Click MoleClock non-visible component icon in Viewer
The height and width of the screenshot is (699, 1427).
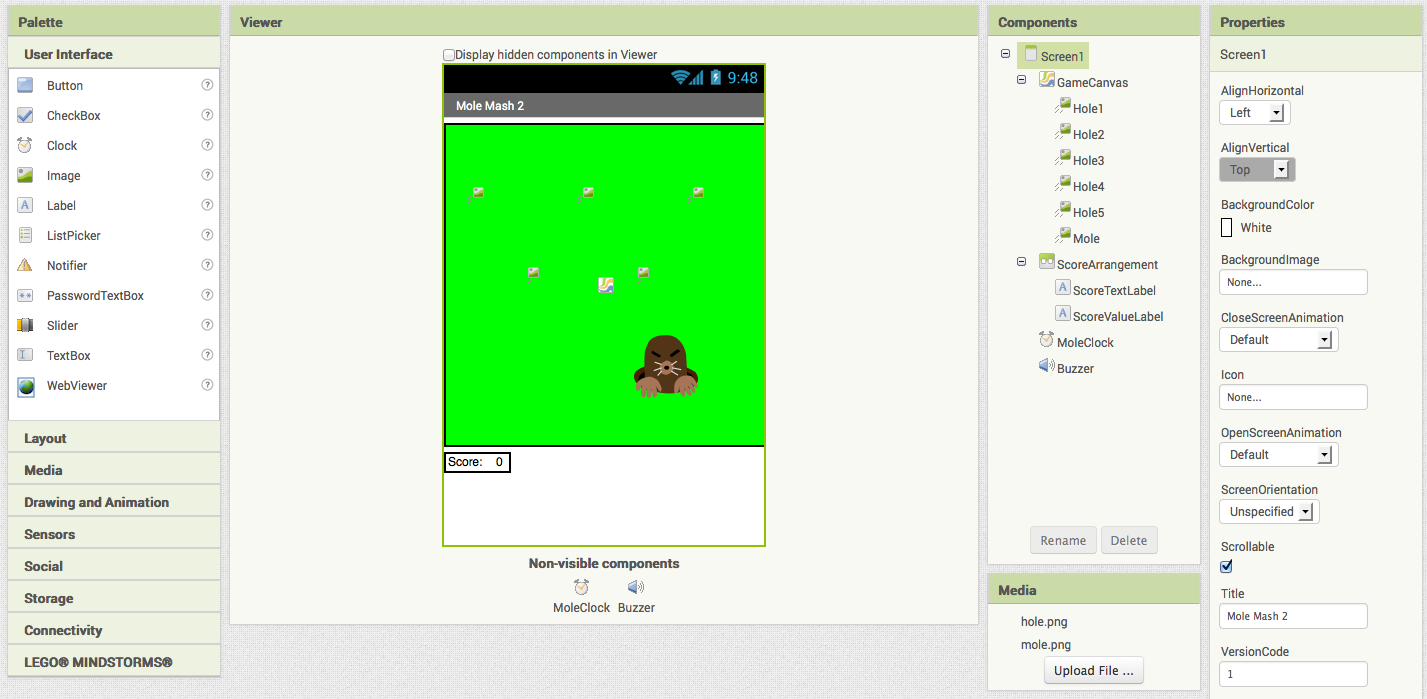pos(581,587)
